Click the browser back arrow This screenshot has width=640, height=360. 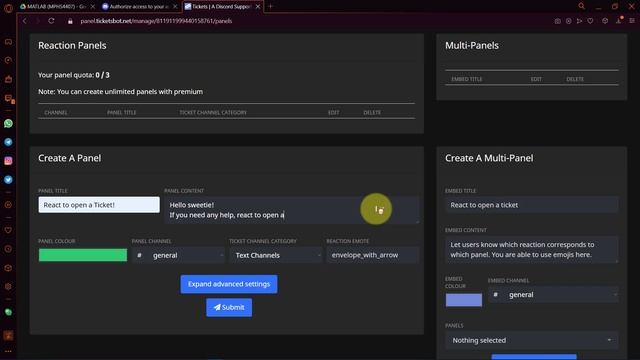(x=24, y=21)
